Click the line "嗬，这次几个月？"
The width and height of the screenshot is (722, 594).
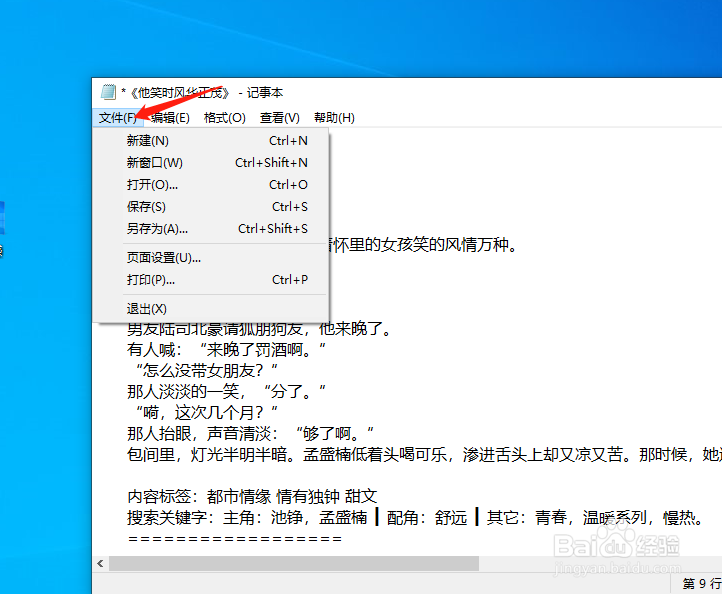point(206,413)
